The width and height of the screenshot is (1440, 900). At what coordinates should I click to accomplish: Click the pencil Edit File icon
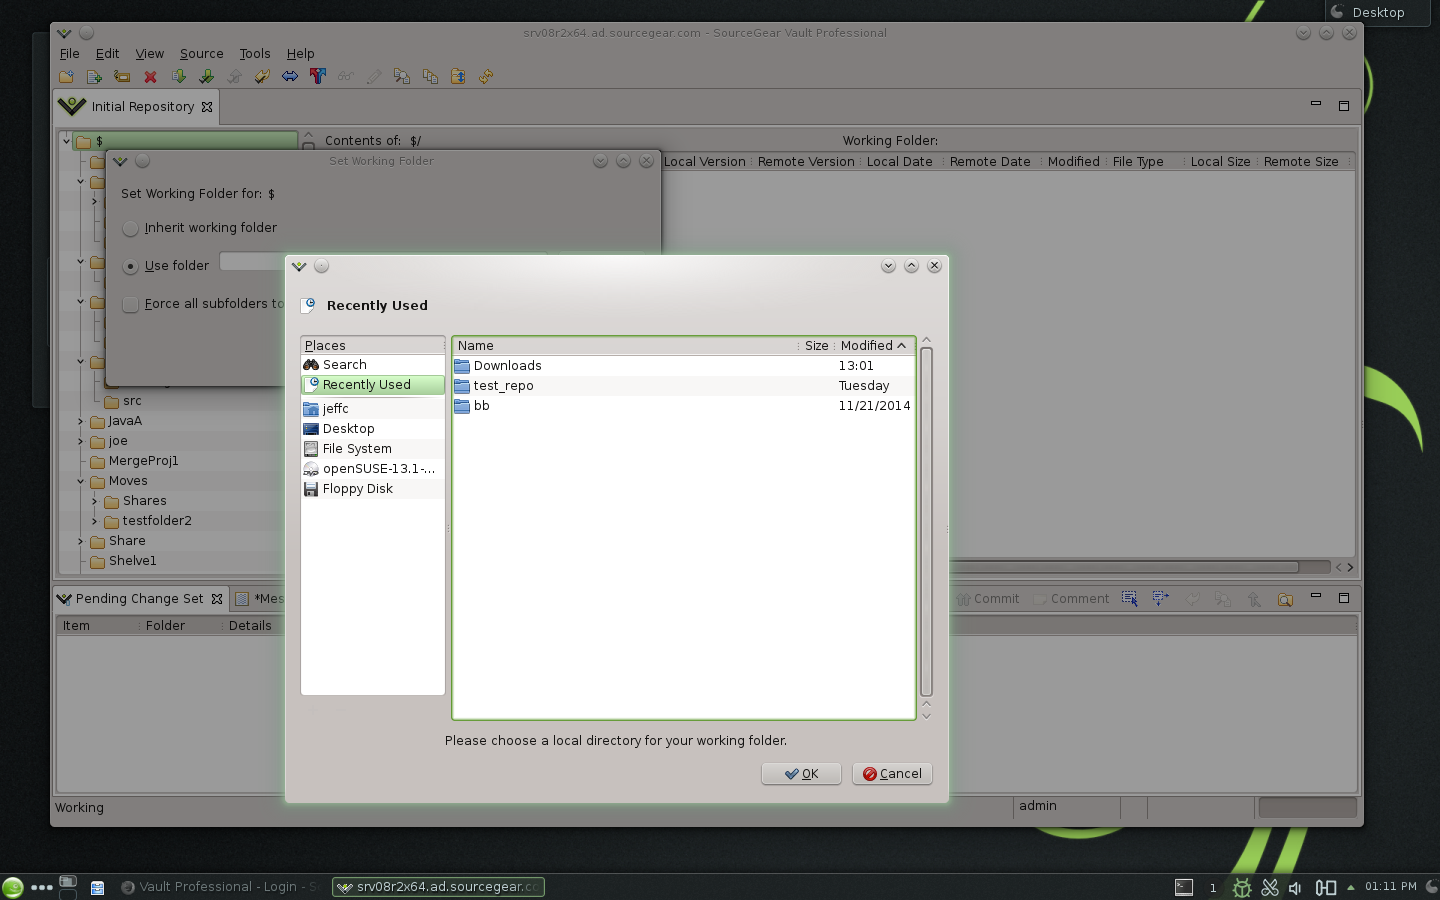pyautogui.click(x=374, y=76)
